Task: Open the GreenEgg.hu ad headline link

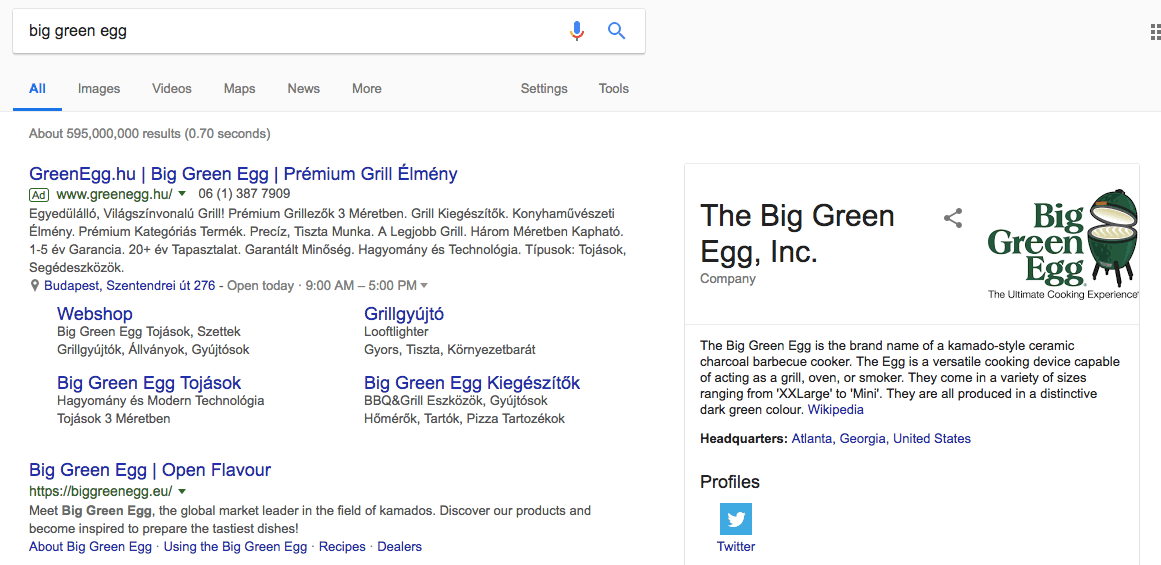Action: coord(243,174)
